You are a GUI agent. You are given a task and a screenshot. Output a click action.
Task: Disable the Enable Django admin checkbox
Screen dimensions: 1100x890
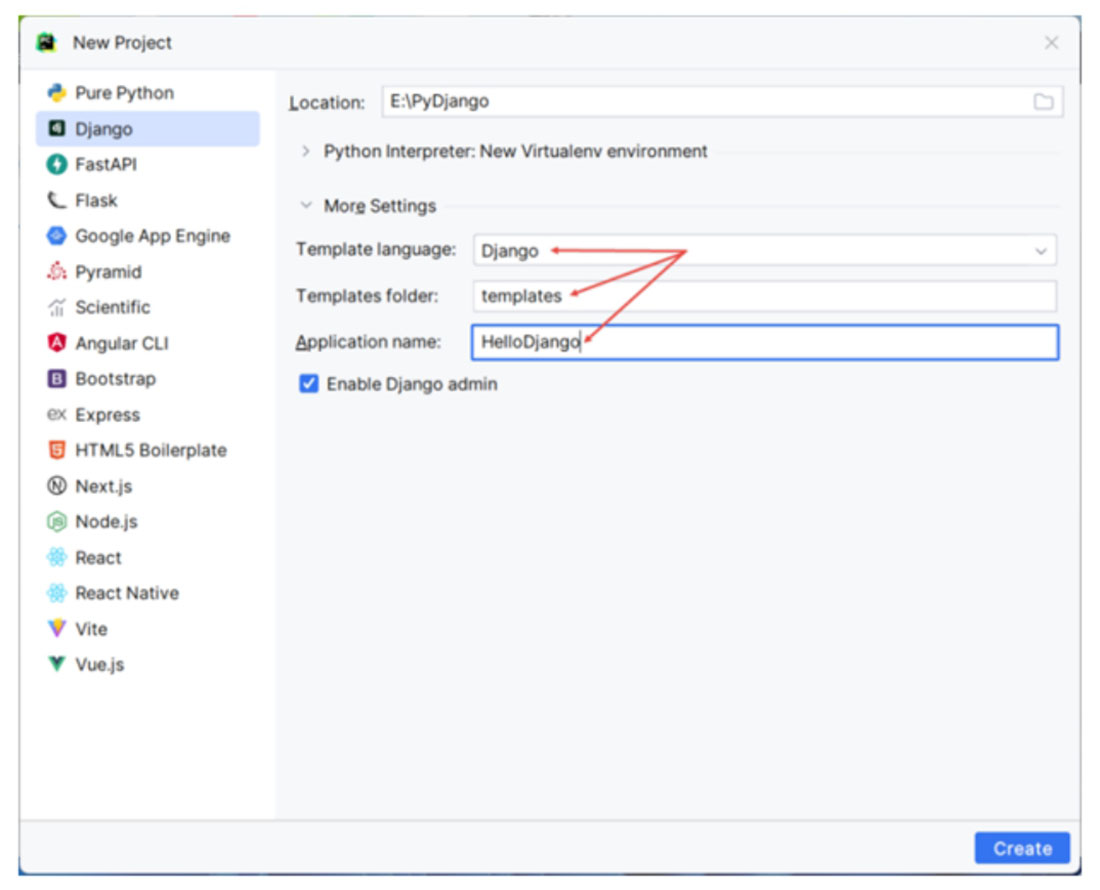[309, 384]
